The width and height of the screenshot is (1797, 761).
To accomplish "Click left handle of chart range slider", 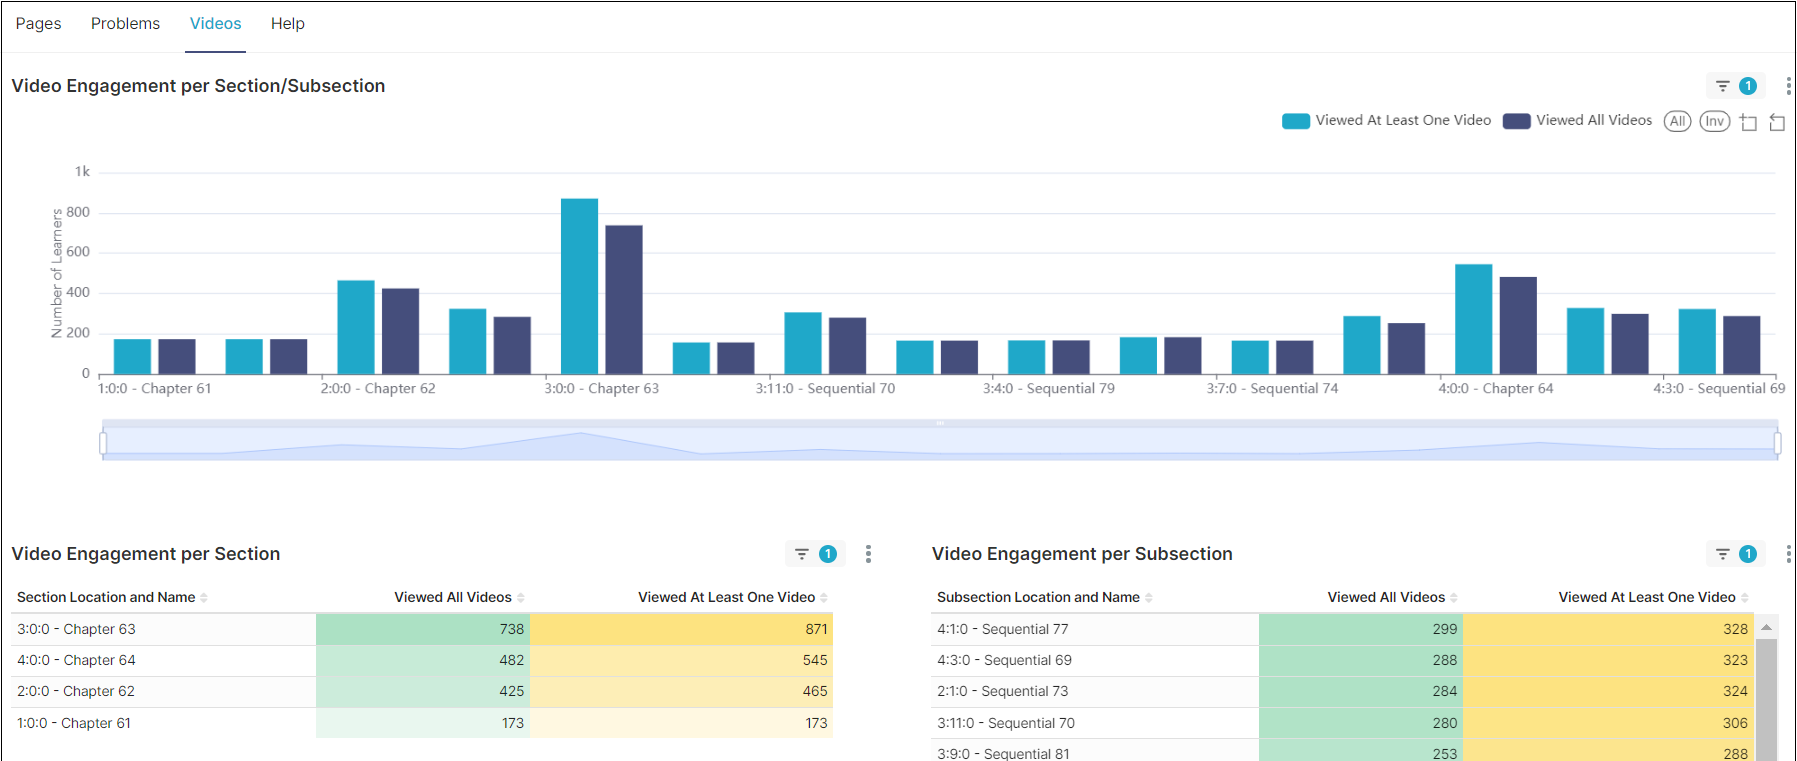I will (103, 443).
